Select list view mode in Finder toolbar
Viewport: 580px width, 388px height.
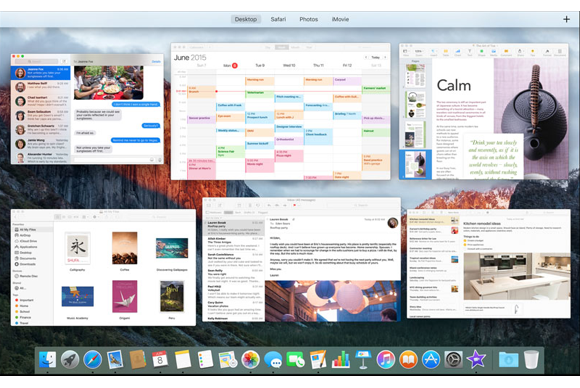(x=64, y=217)
